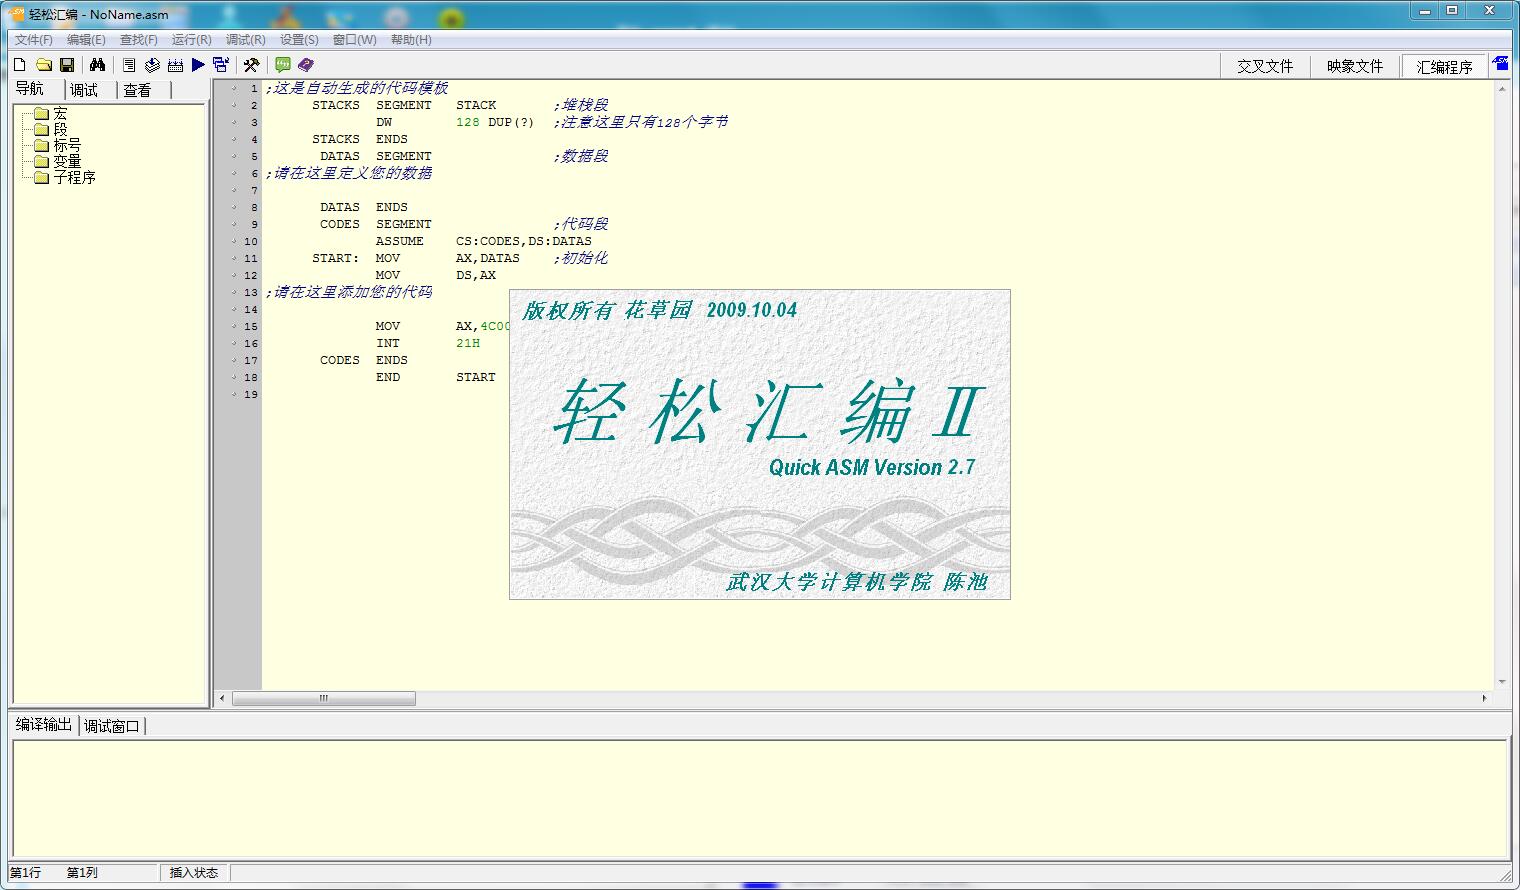
Task: Click line number 19 in the gutter
Action: pos(251,395)
